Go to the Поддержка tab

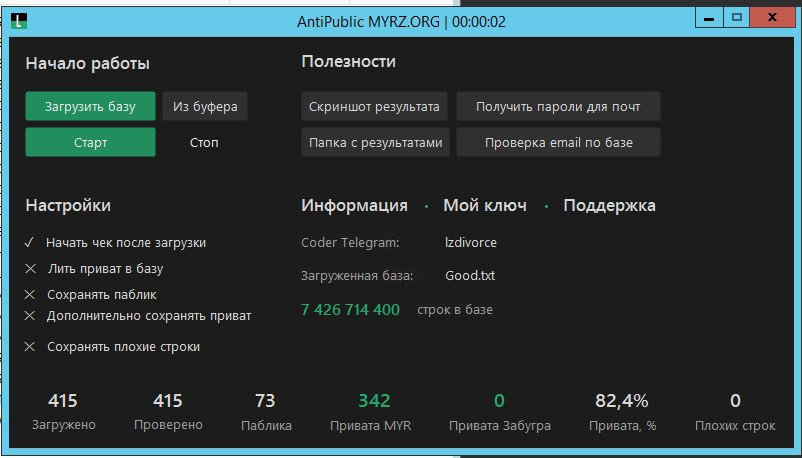coord(609,205)
